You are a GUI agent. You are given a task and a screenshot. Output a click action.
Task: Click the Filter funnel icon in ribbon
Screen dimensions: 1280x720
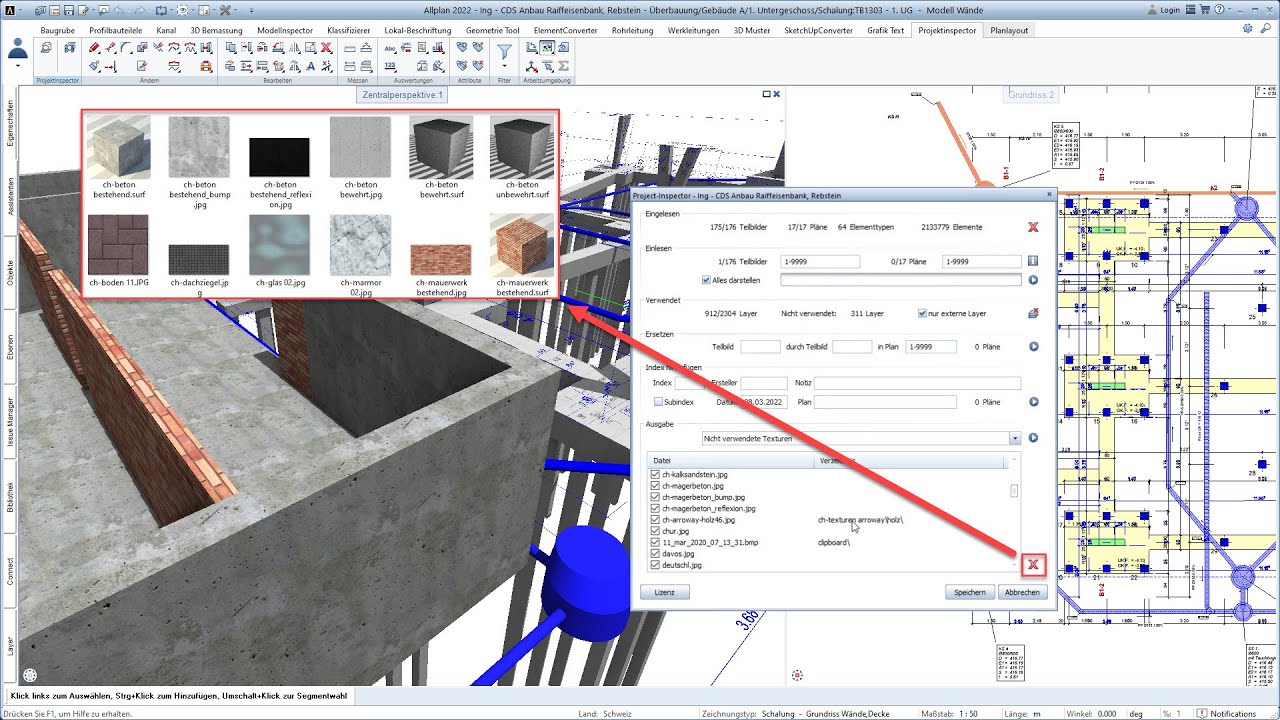click(505, 50)
